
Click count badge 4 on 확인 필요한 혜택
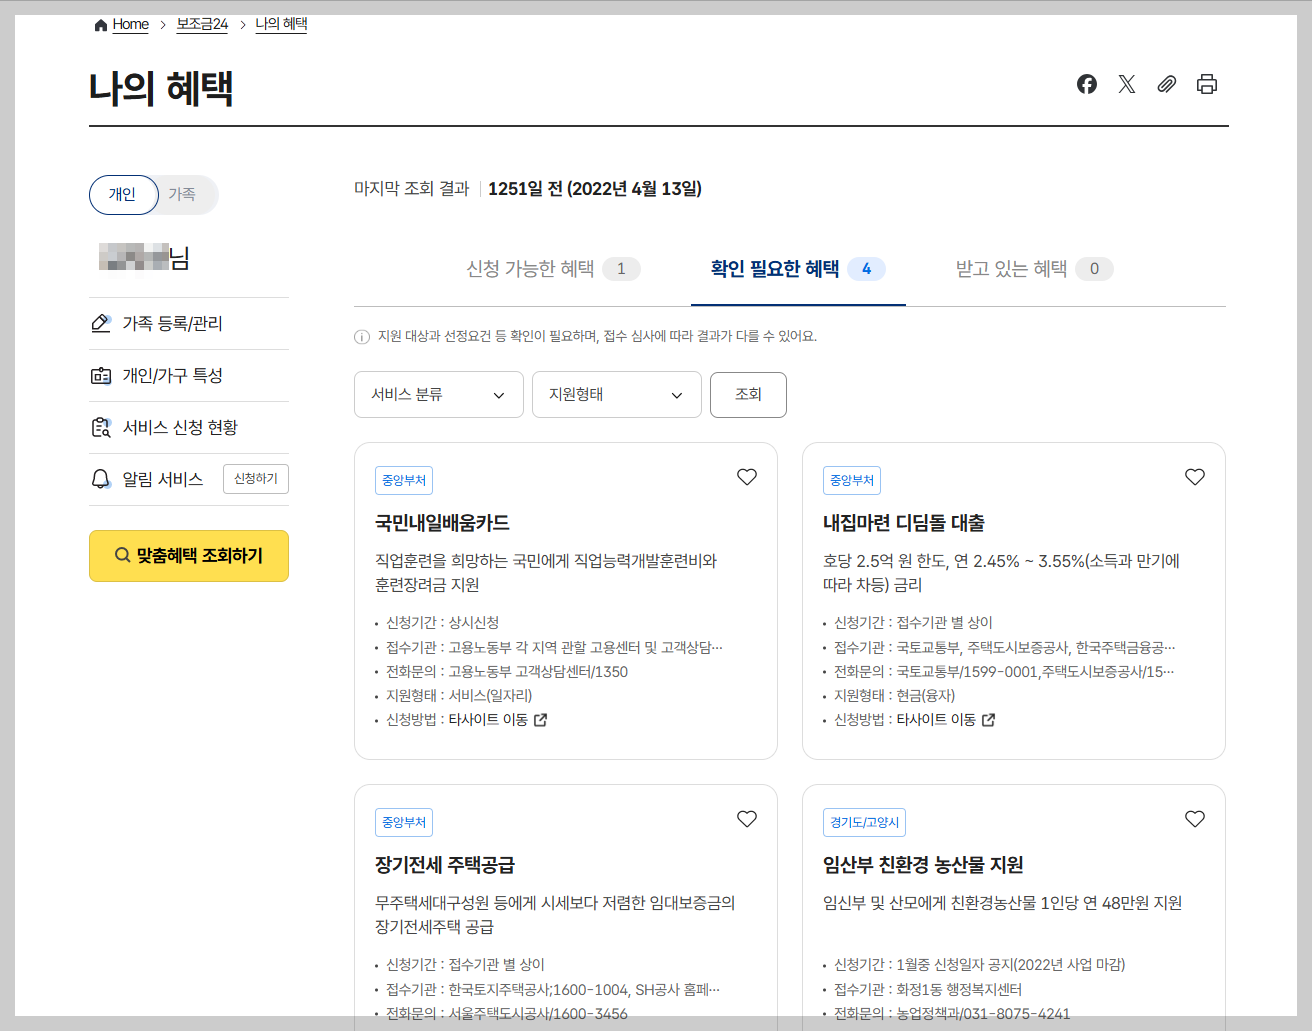click(x=866, y=269)
